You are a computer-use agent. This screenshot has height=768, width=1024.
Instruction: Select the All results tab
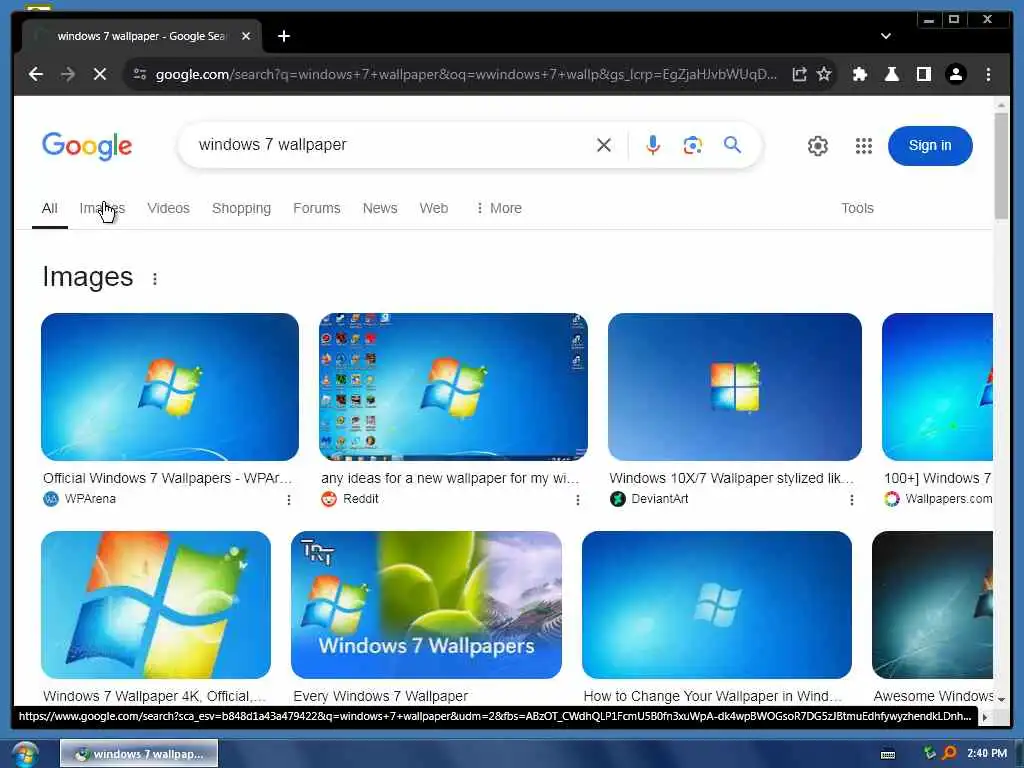(50, 208)
